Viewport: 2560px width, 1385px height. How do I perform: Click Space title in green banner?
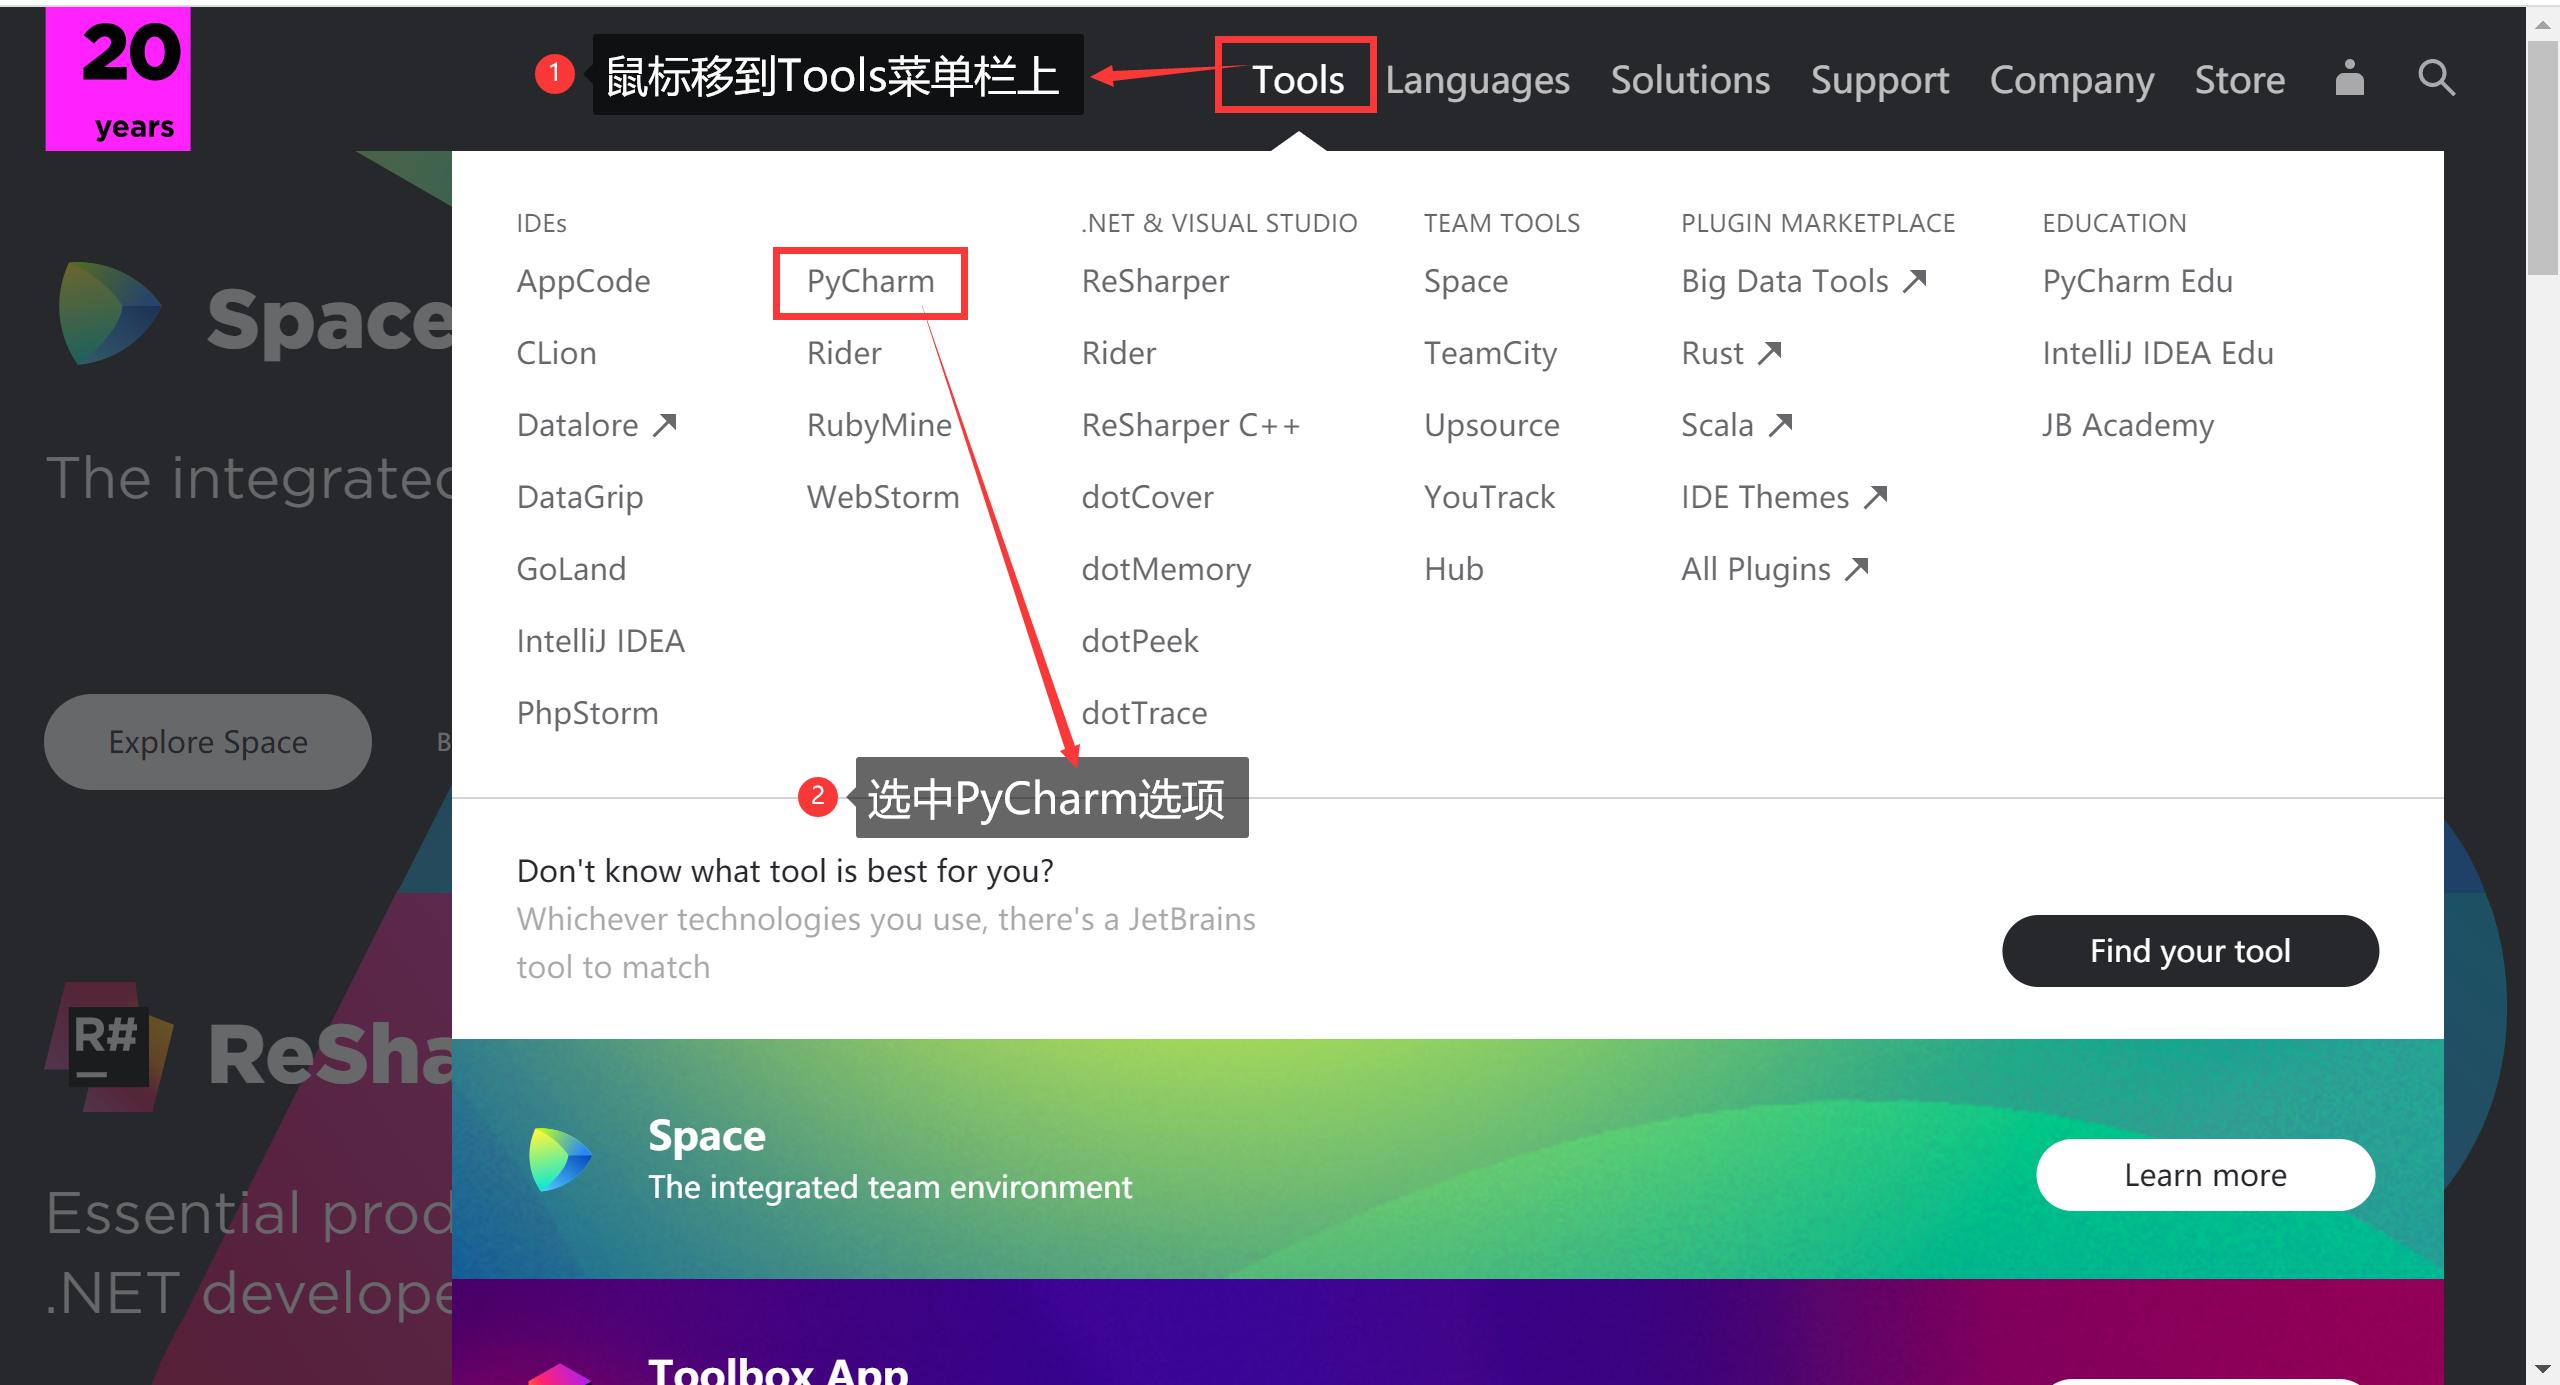click(706, 1136)
